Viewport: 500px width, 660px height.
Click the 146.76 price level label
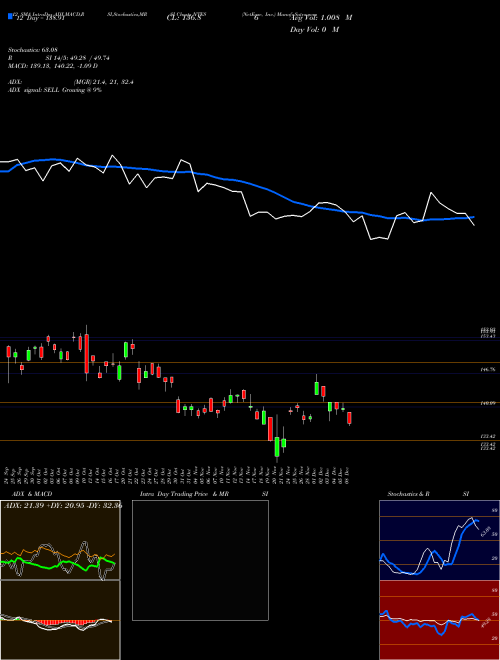coord(488,369)
